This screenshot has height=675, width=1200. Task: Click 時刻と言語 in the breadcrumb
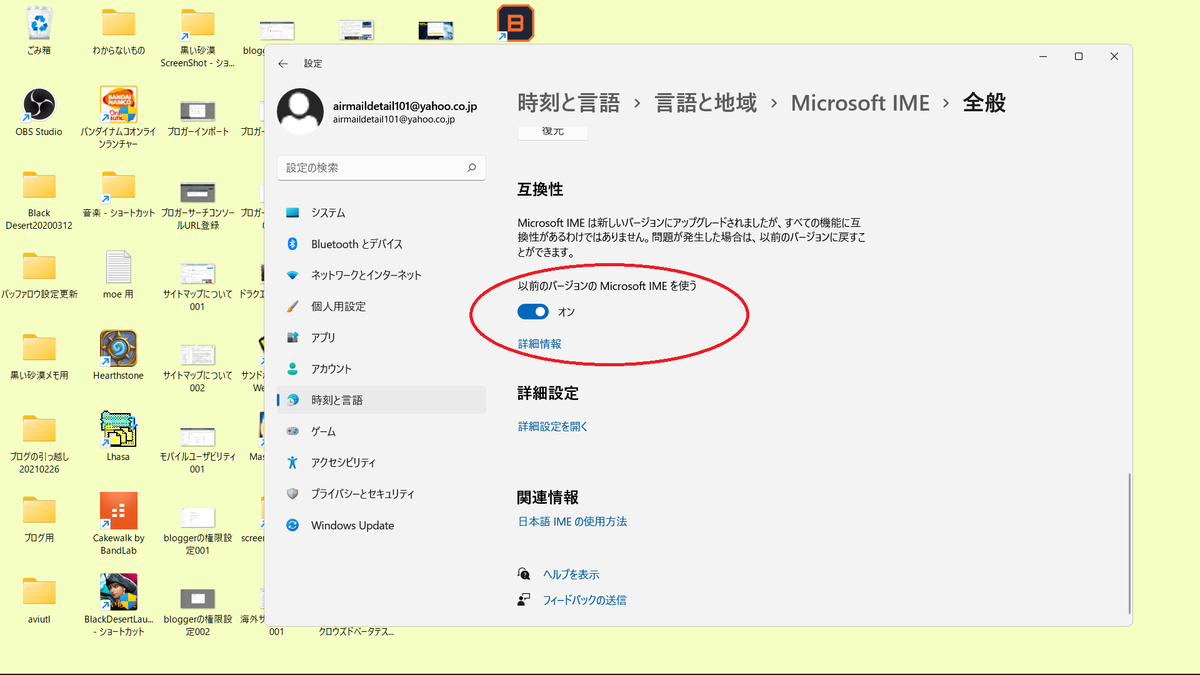click(569, 103)
